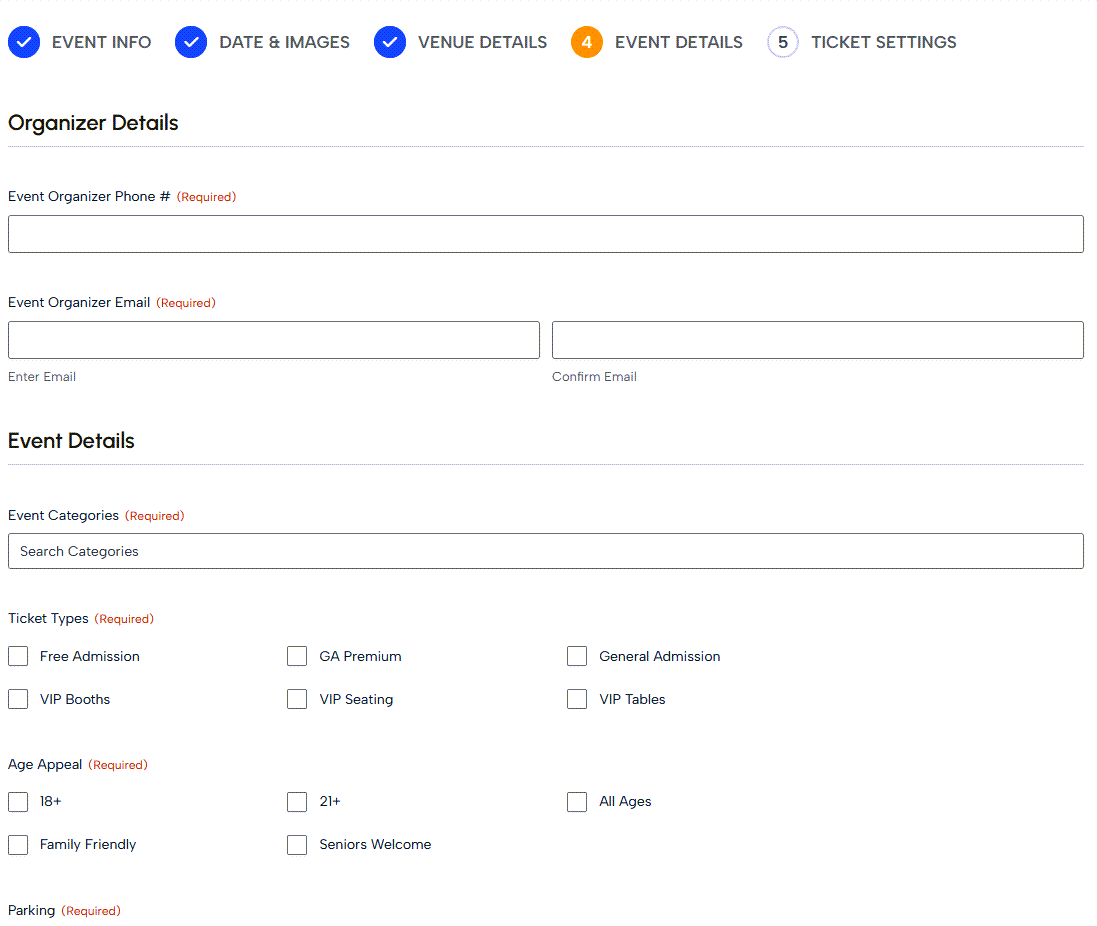Focus the Event Organizer Phone # field

tap(546, 234)
